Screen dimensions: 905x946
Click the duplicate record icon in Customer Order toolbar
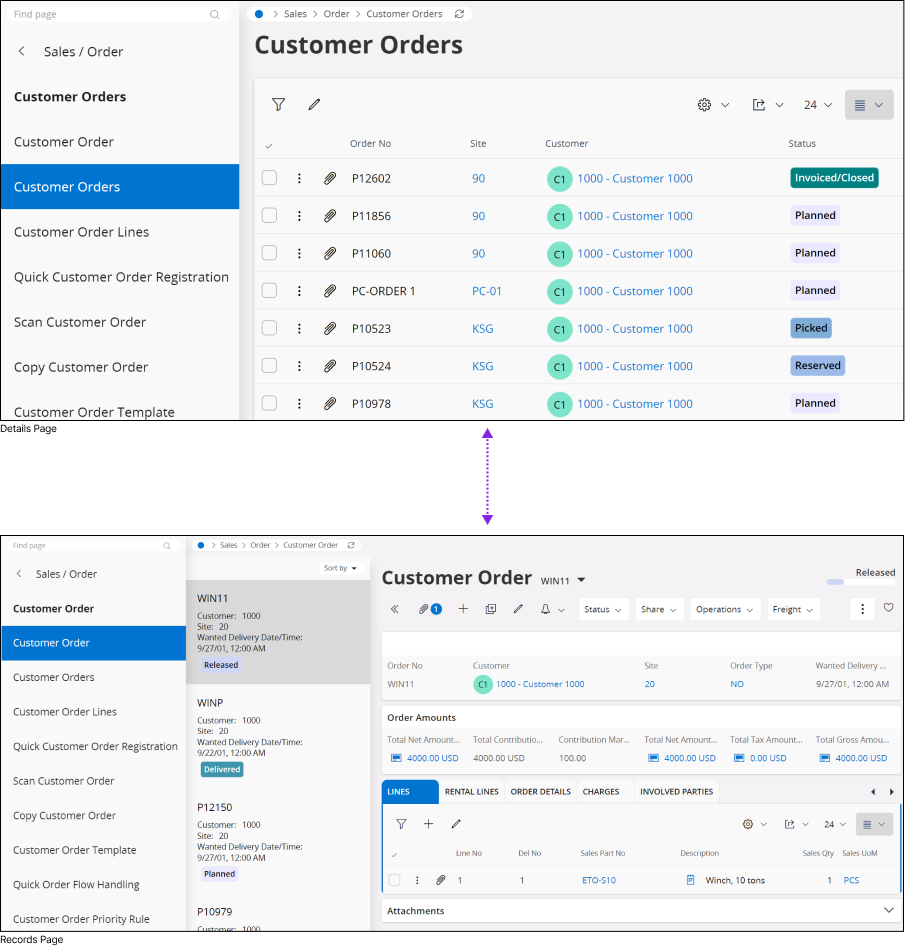tap(491, 609)
